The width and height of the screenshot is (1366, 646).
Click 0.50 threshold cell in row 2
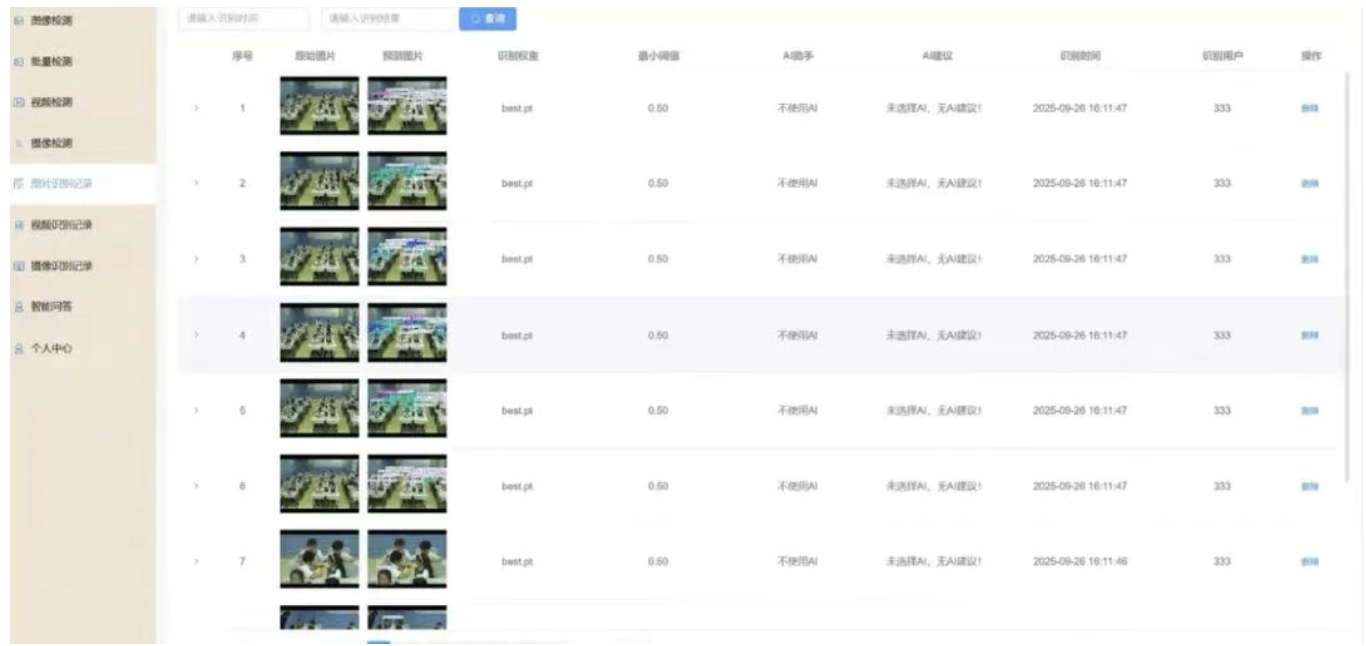point(658,184)
